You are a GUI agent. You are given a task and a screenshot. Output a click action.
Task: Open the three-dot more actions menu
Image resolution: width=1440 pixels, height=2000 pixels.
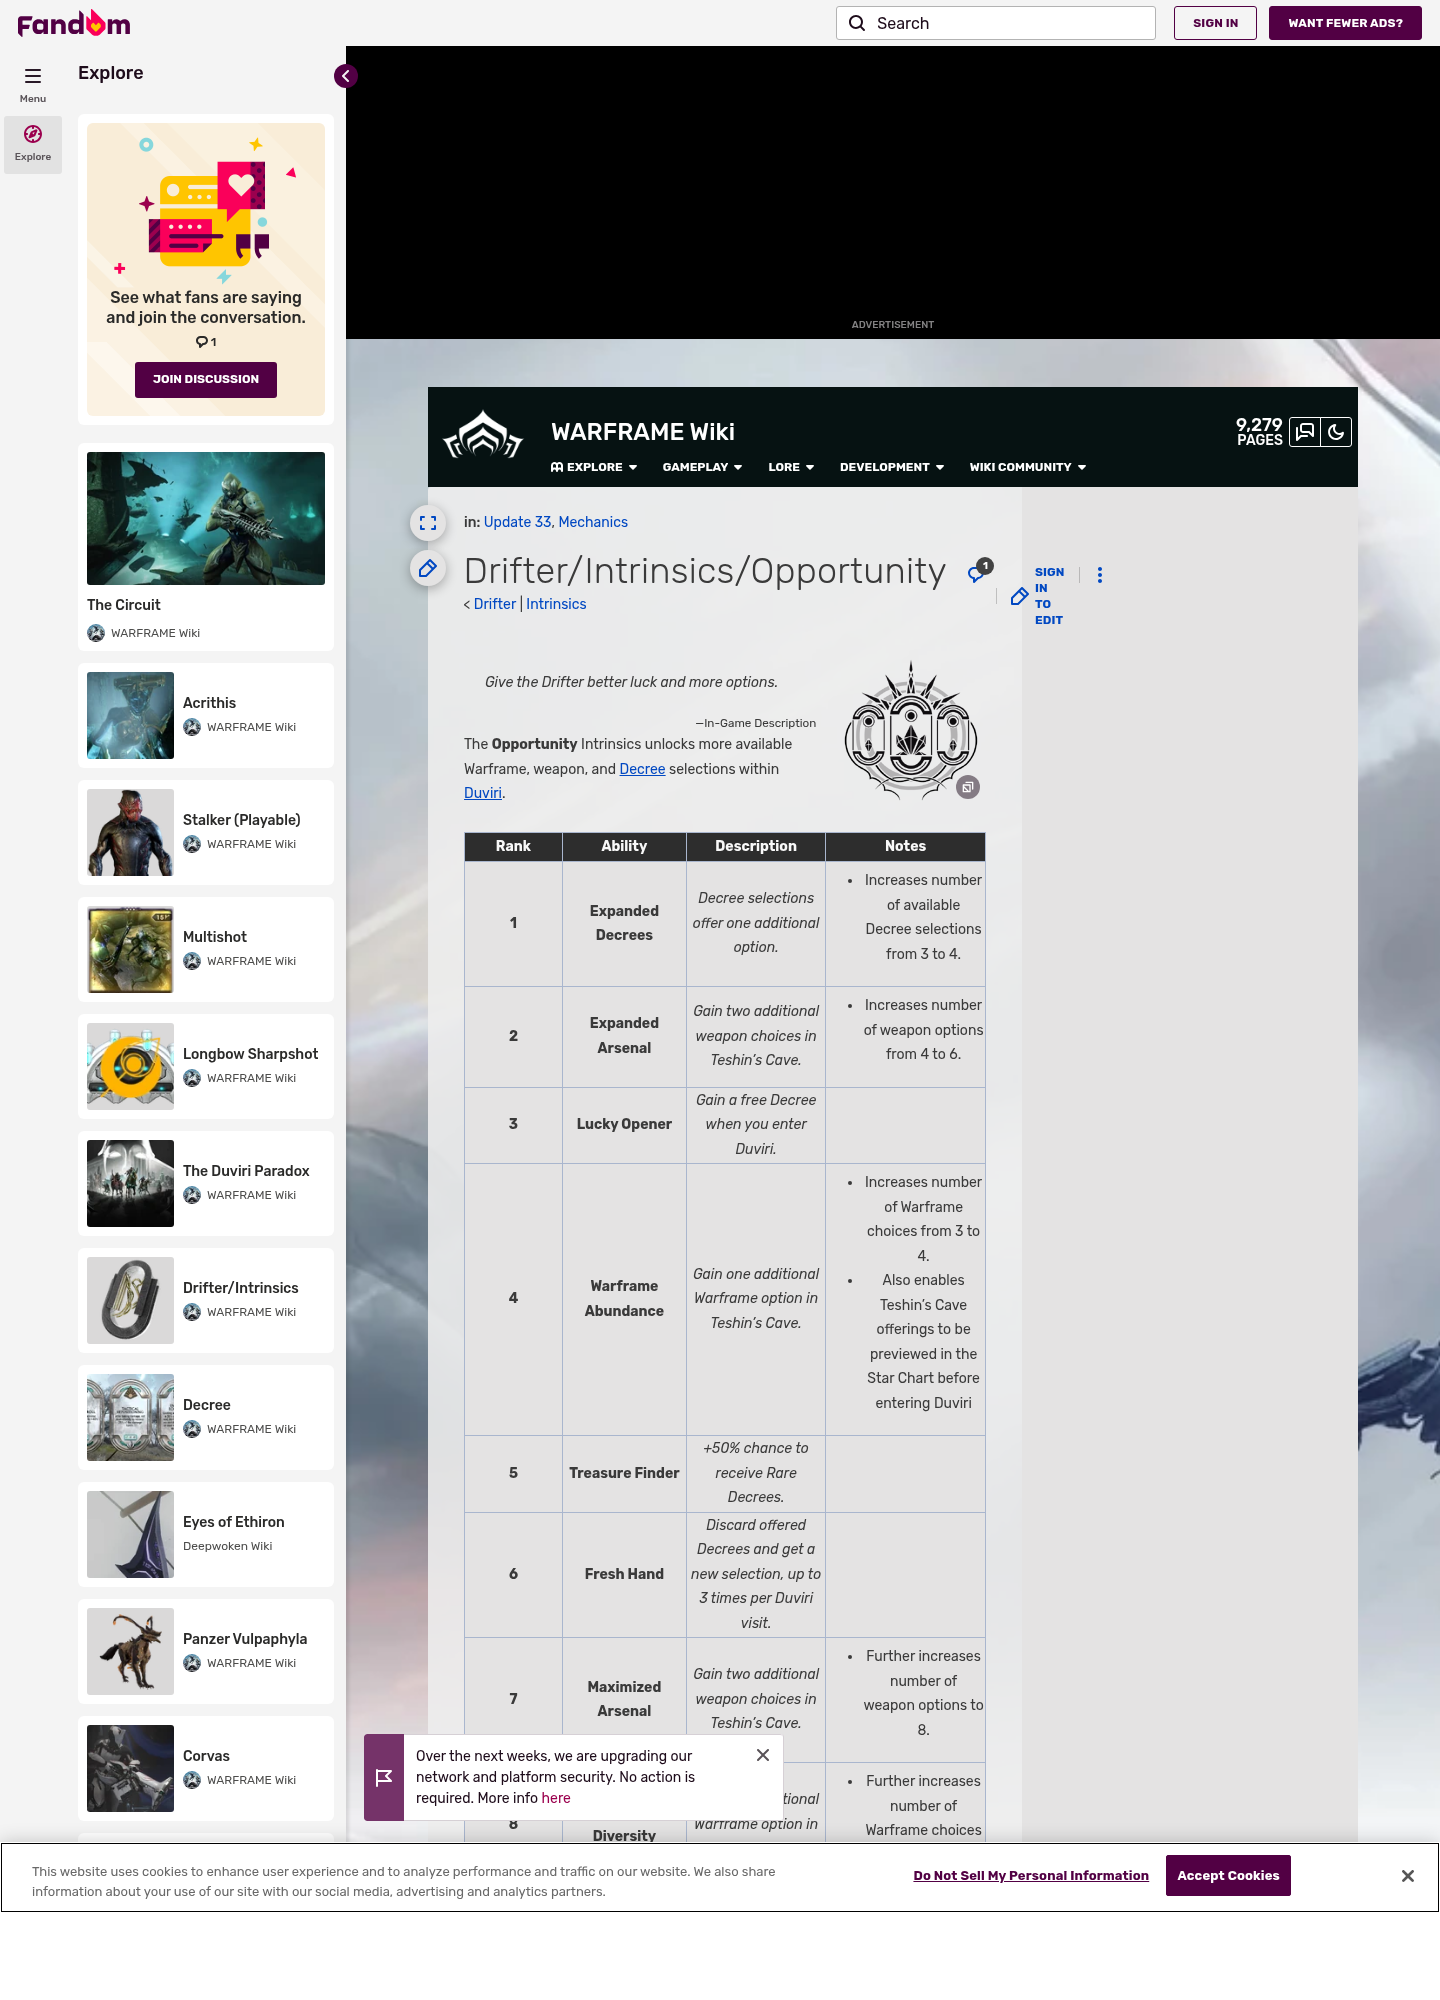[x=1100, y=575]
